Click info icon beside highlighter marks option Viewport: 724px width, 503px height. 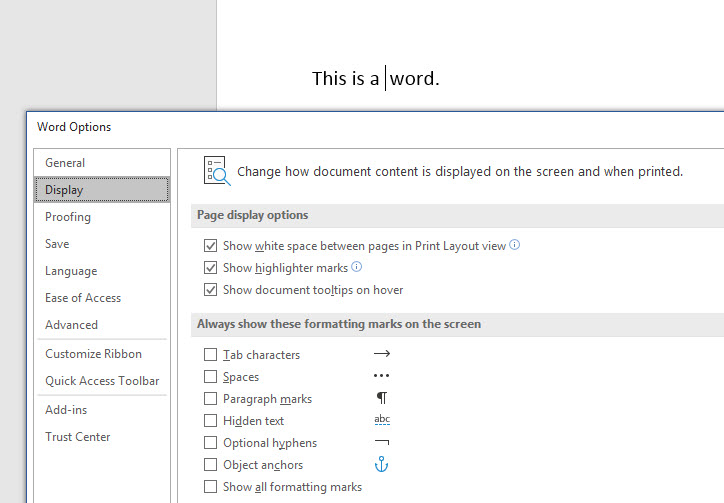(x=357, y=267)
